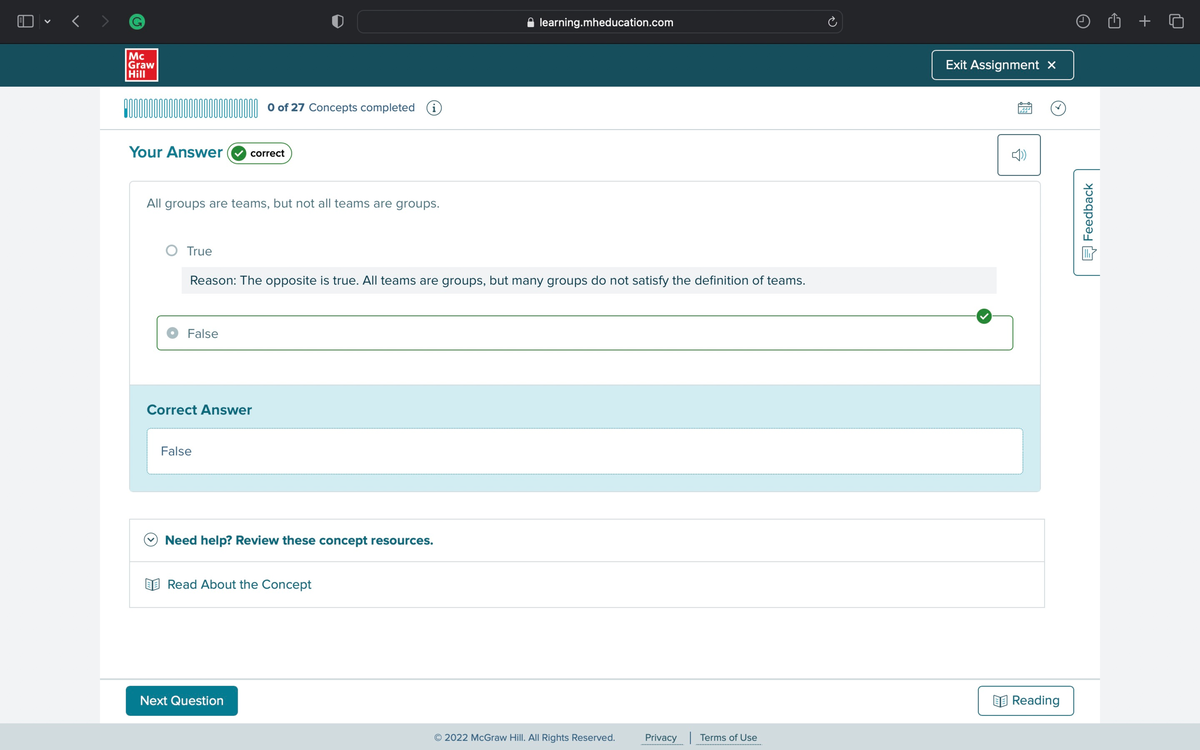Image resolution: width=1200 pixels, height=750 pixels.
Task: Play the read-aloud speaker icon
Action: (x=1018, y=155)
